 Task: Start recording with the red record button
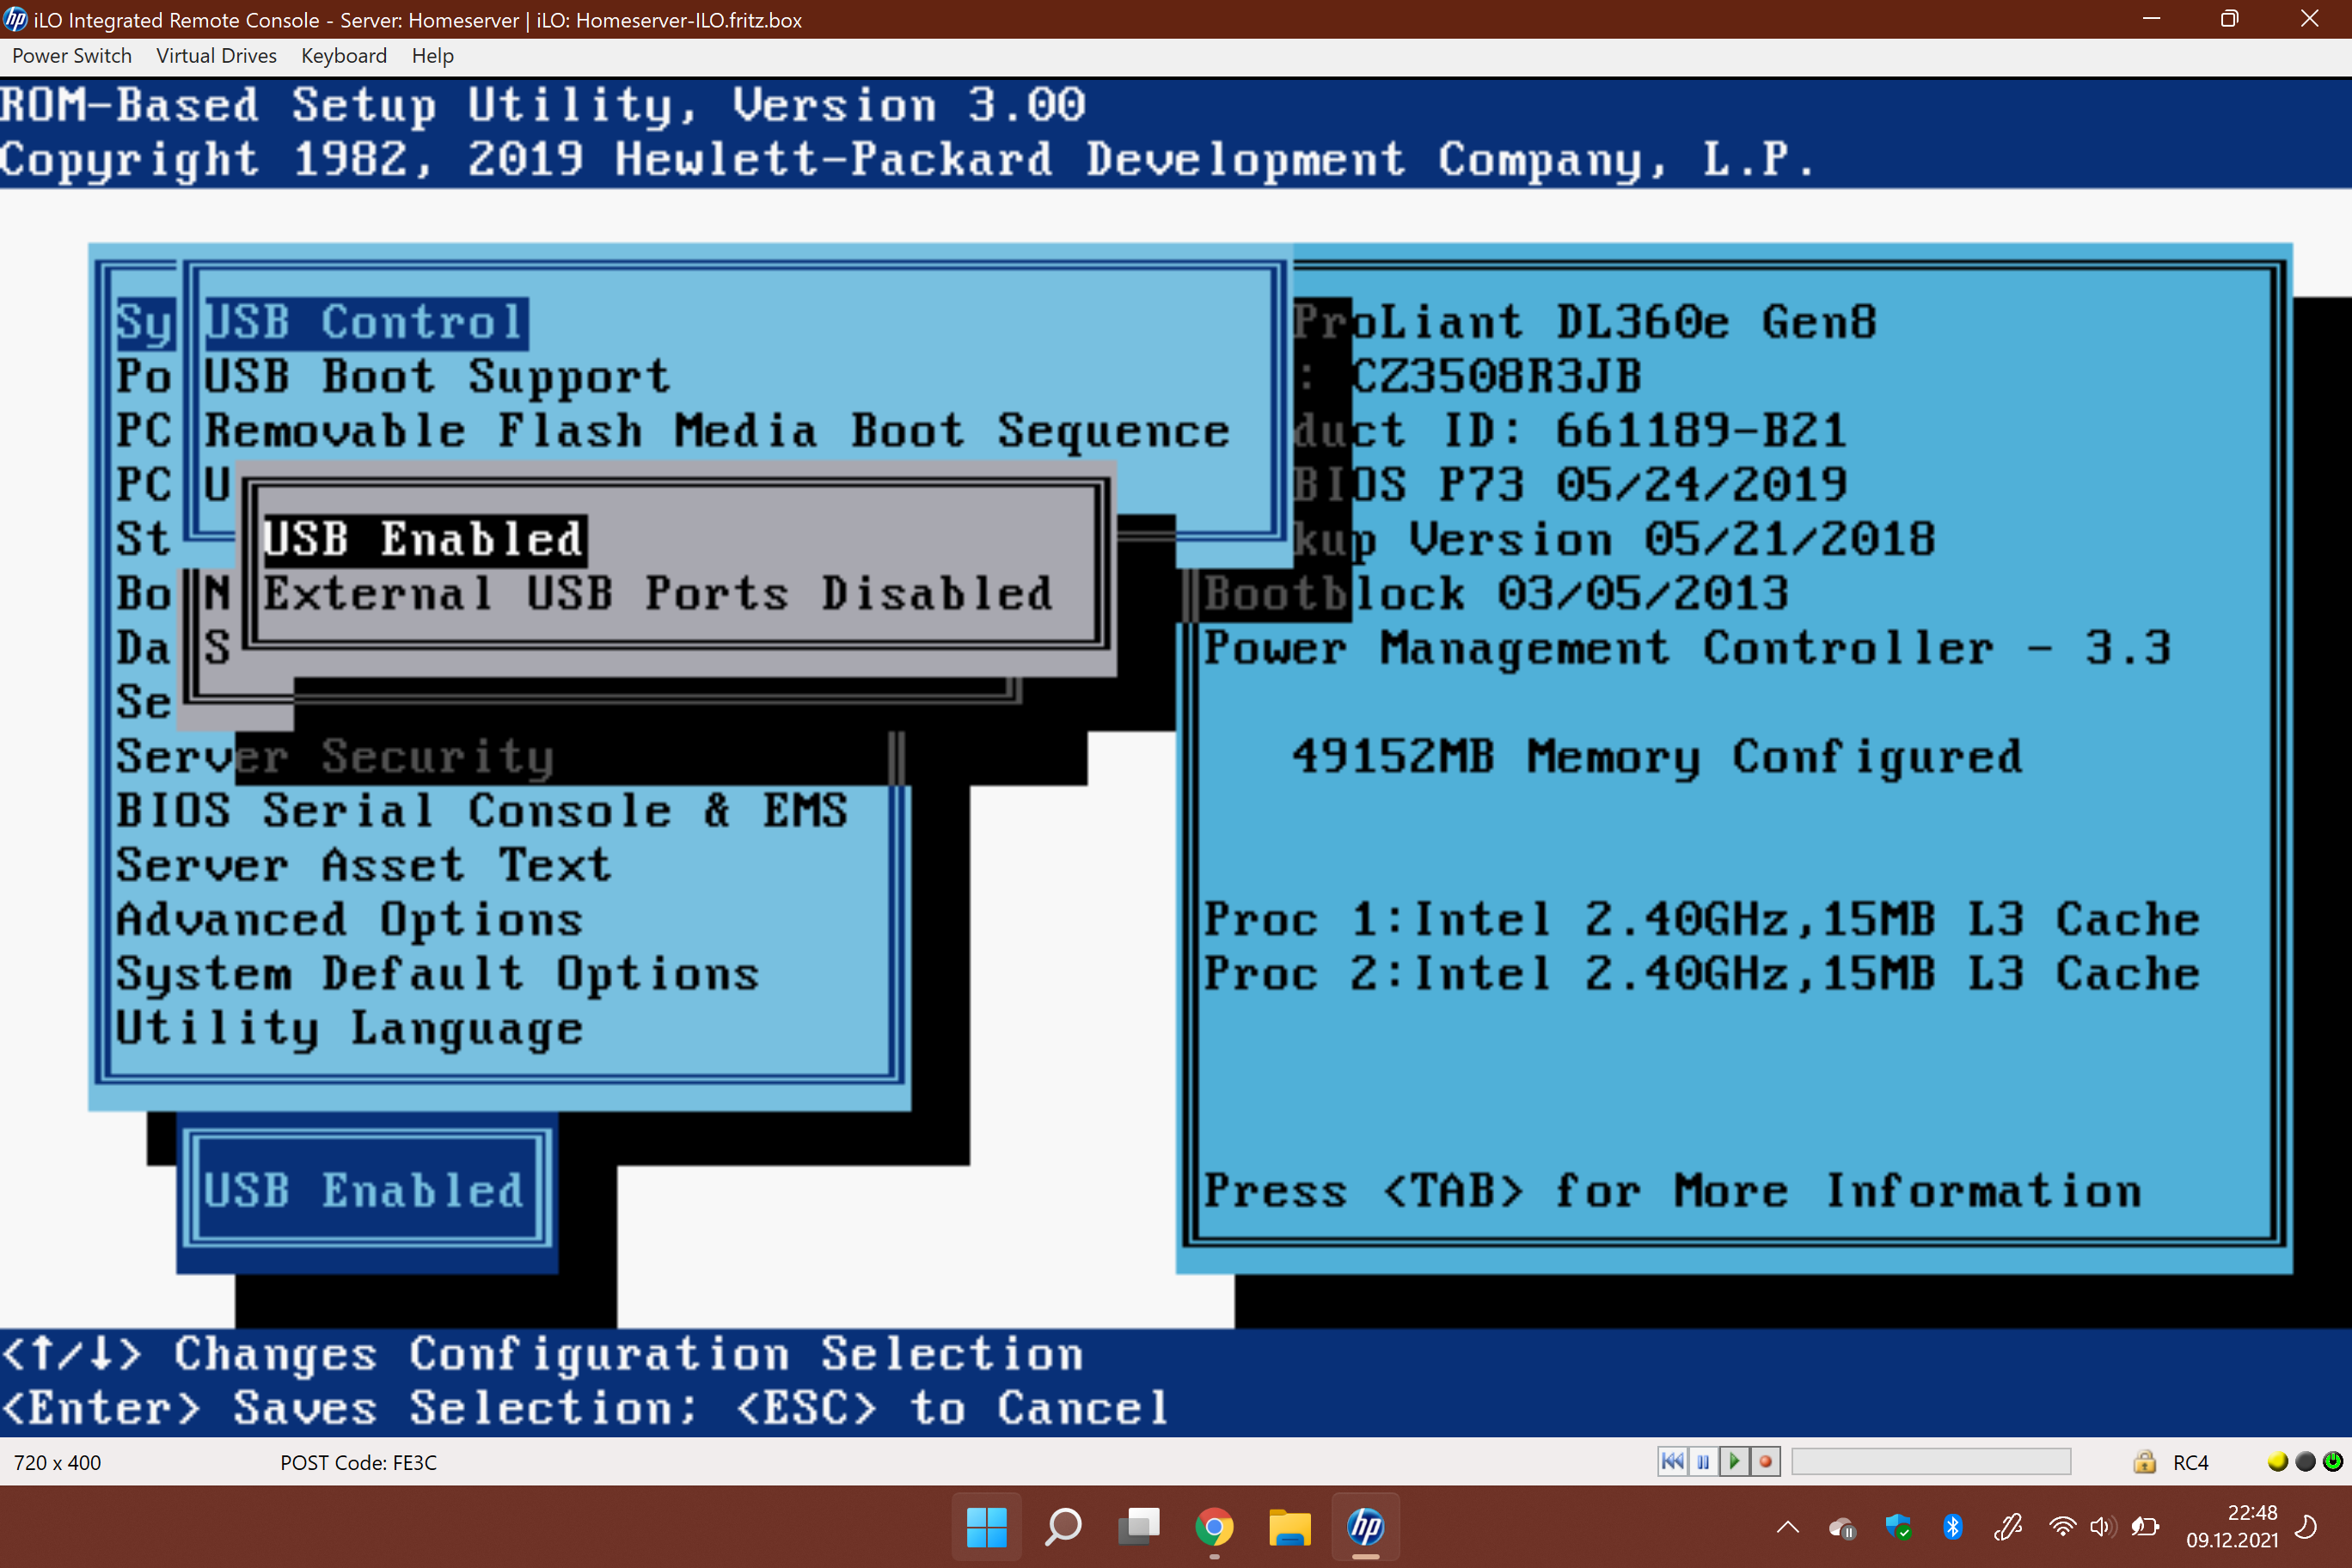(x=1765, y=1462)
